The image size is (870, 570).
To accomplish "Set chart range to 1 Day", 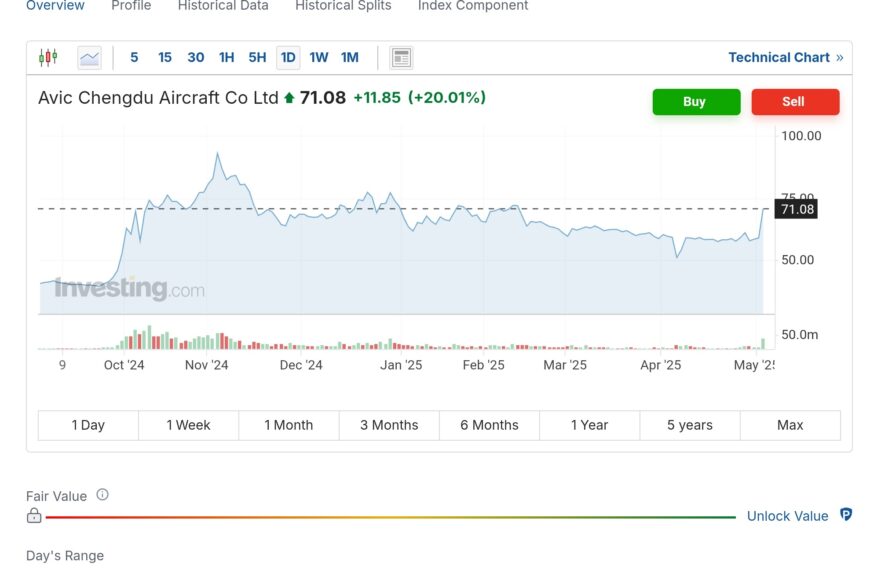I will click(88, 425).
